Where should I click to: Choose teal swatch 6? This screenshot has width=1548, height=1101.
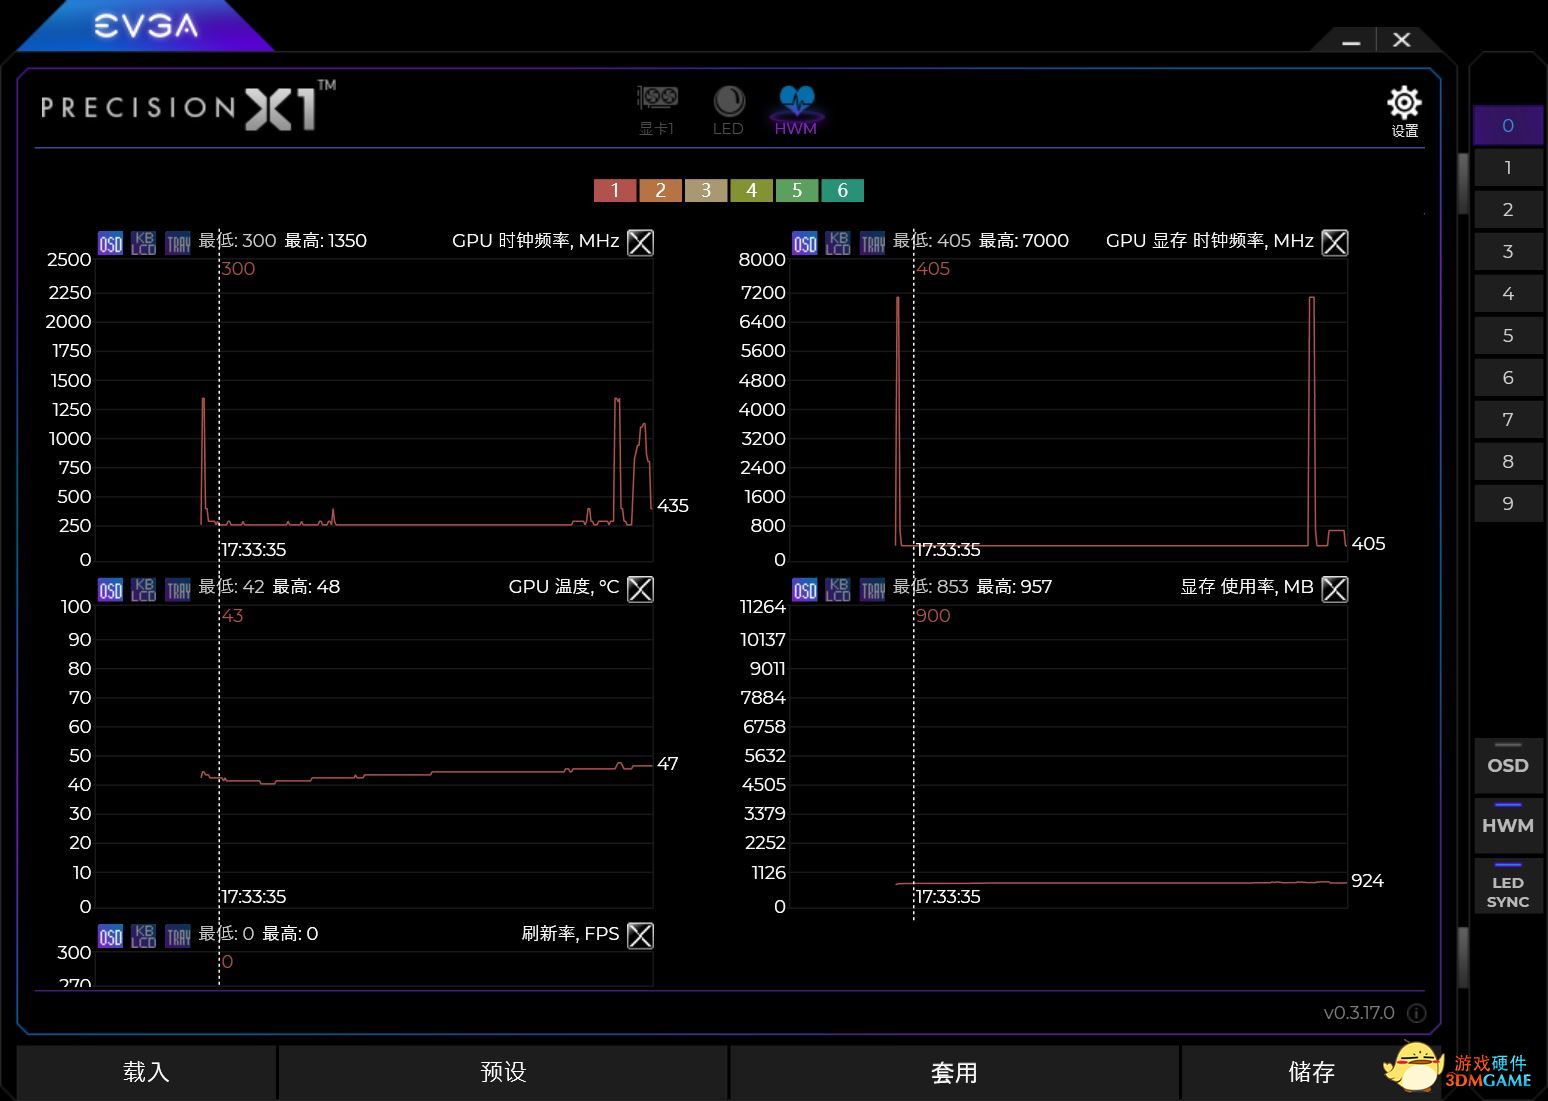tap(842, 190)
